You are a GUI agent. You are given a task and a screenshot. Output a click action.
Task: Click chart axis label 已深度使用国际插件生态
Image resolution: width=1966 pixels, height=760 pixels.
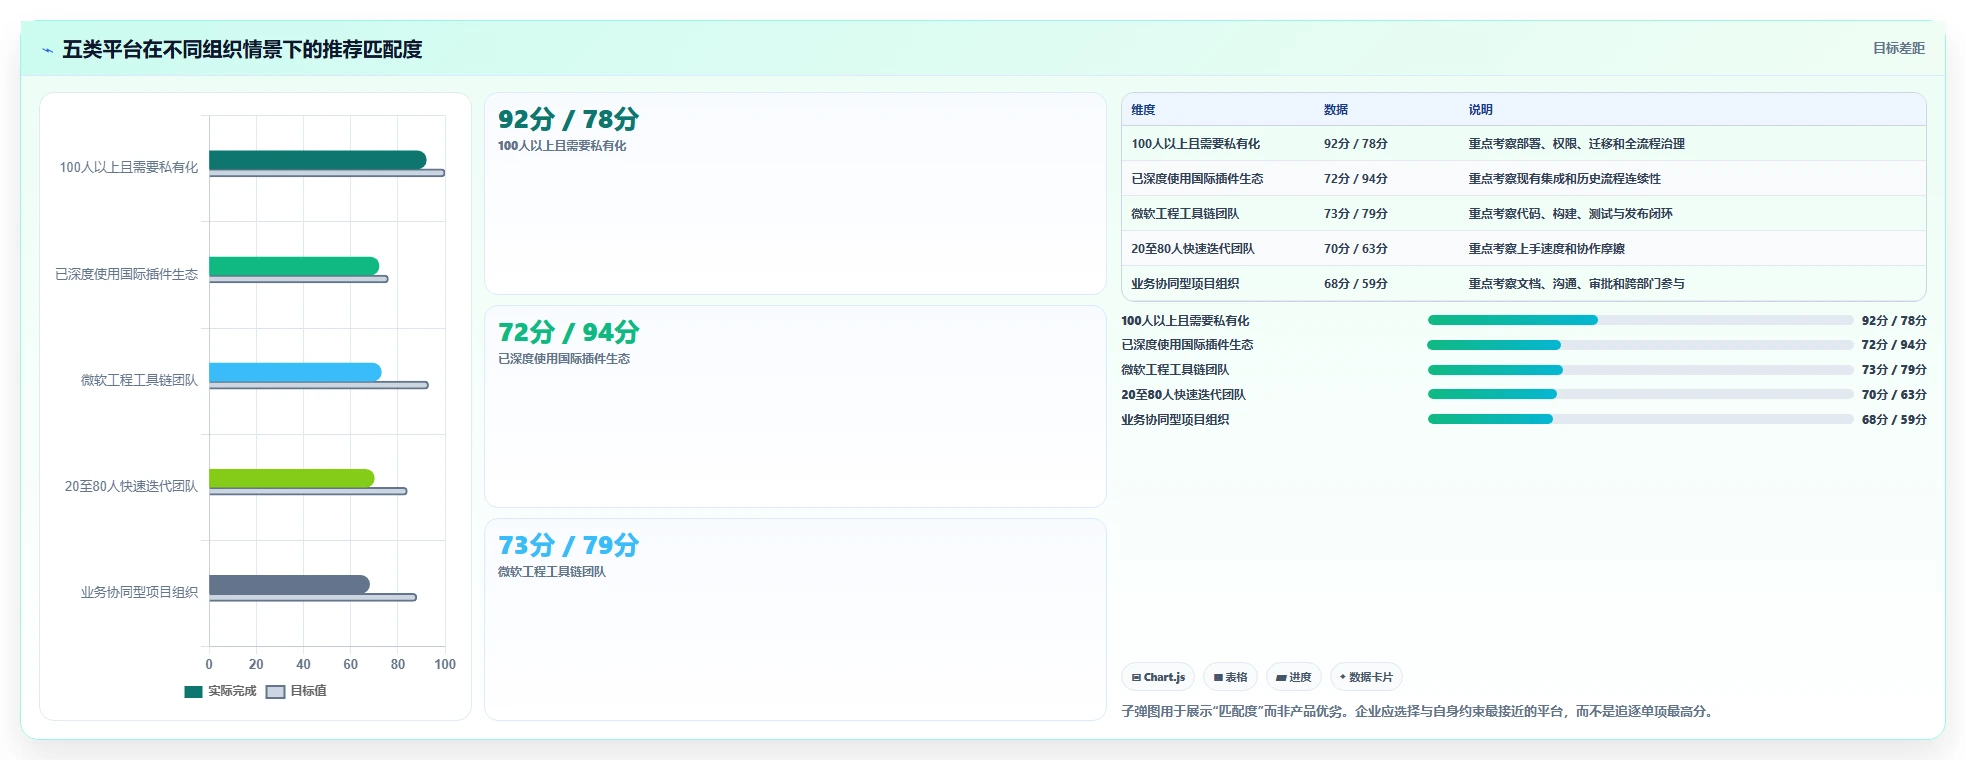tap(126, 274)
